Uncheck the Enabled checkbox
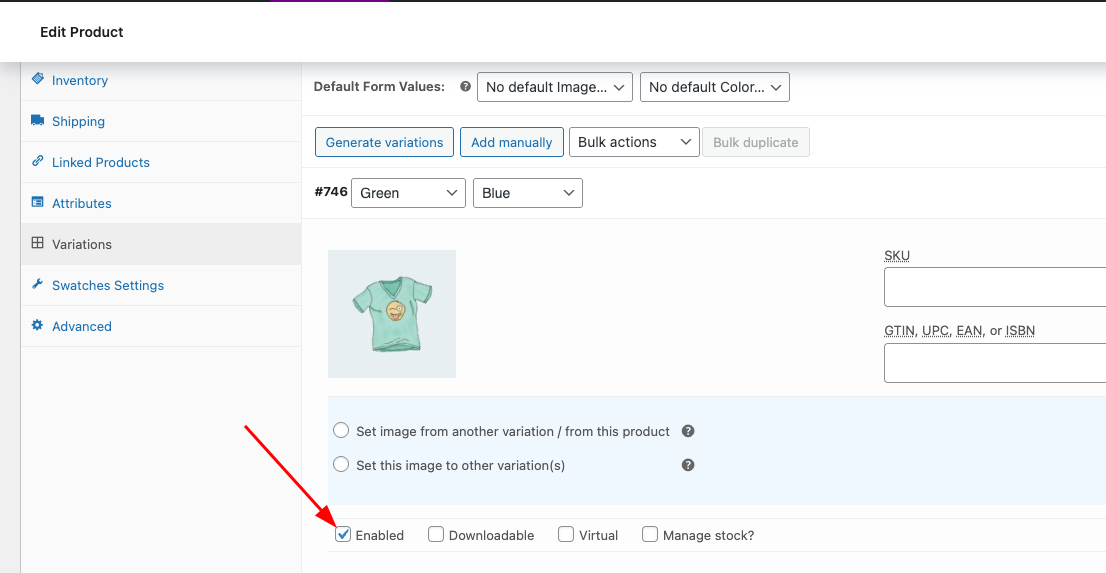 (343, 535)
